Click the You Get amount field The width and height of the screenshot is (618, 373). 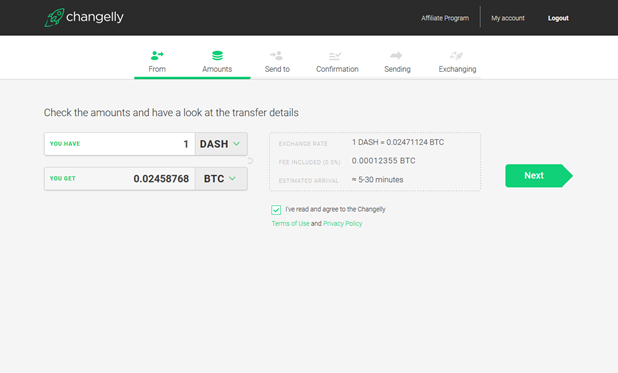tap(119, 179)
